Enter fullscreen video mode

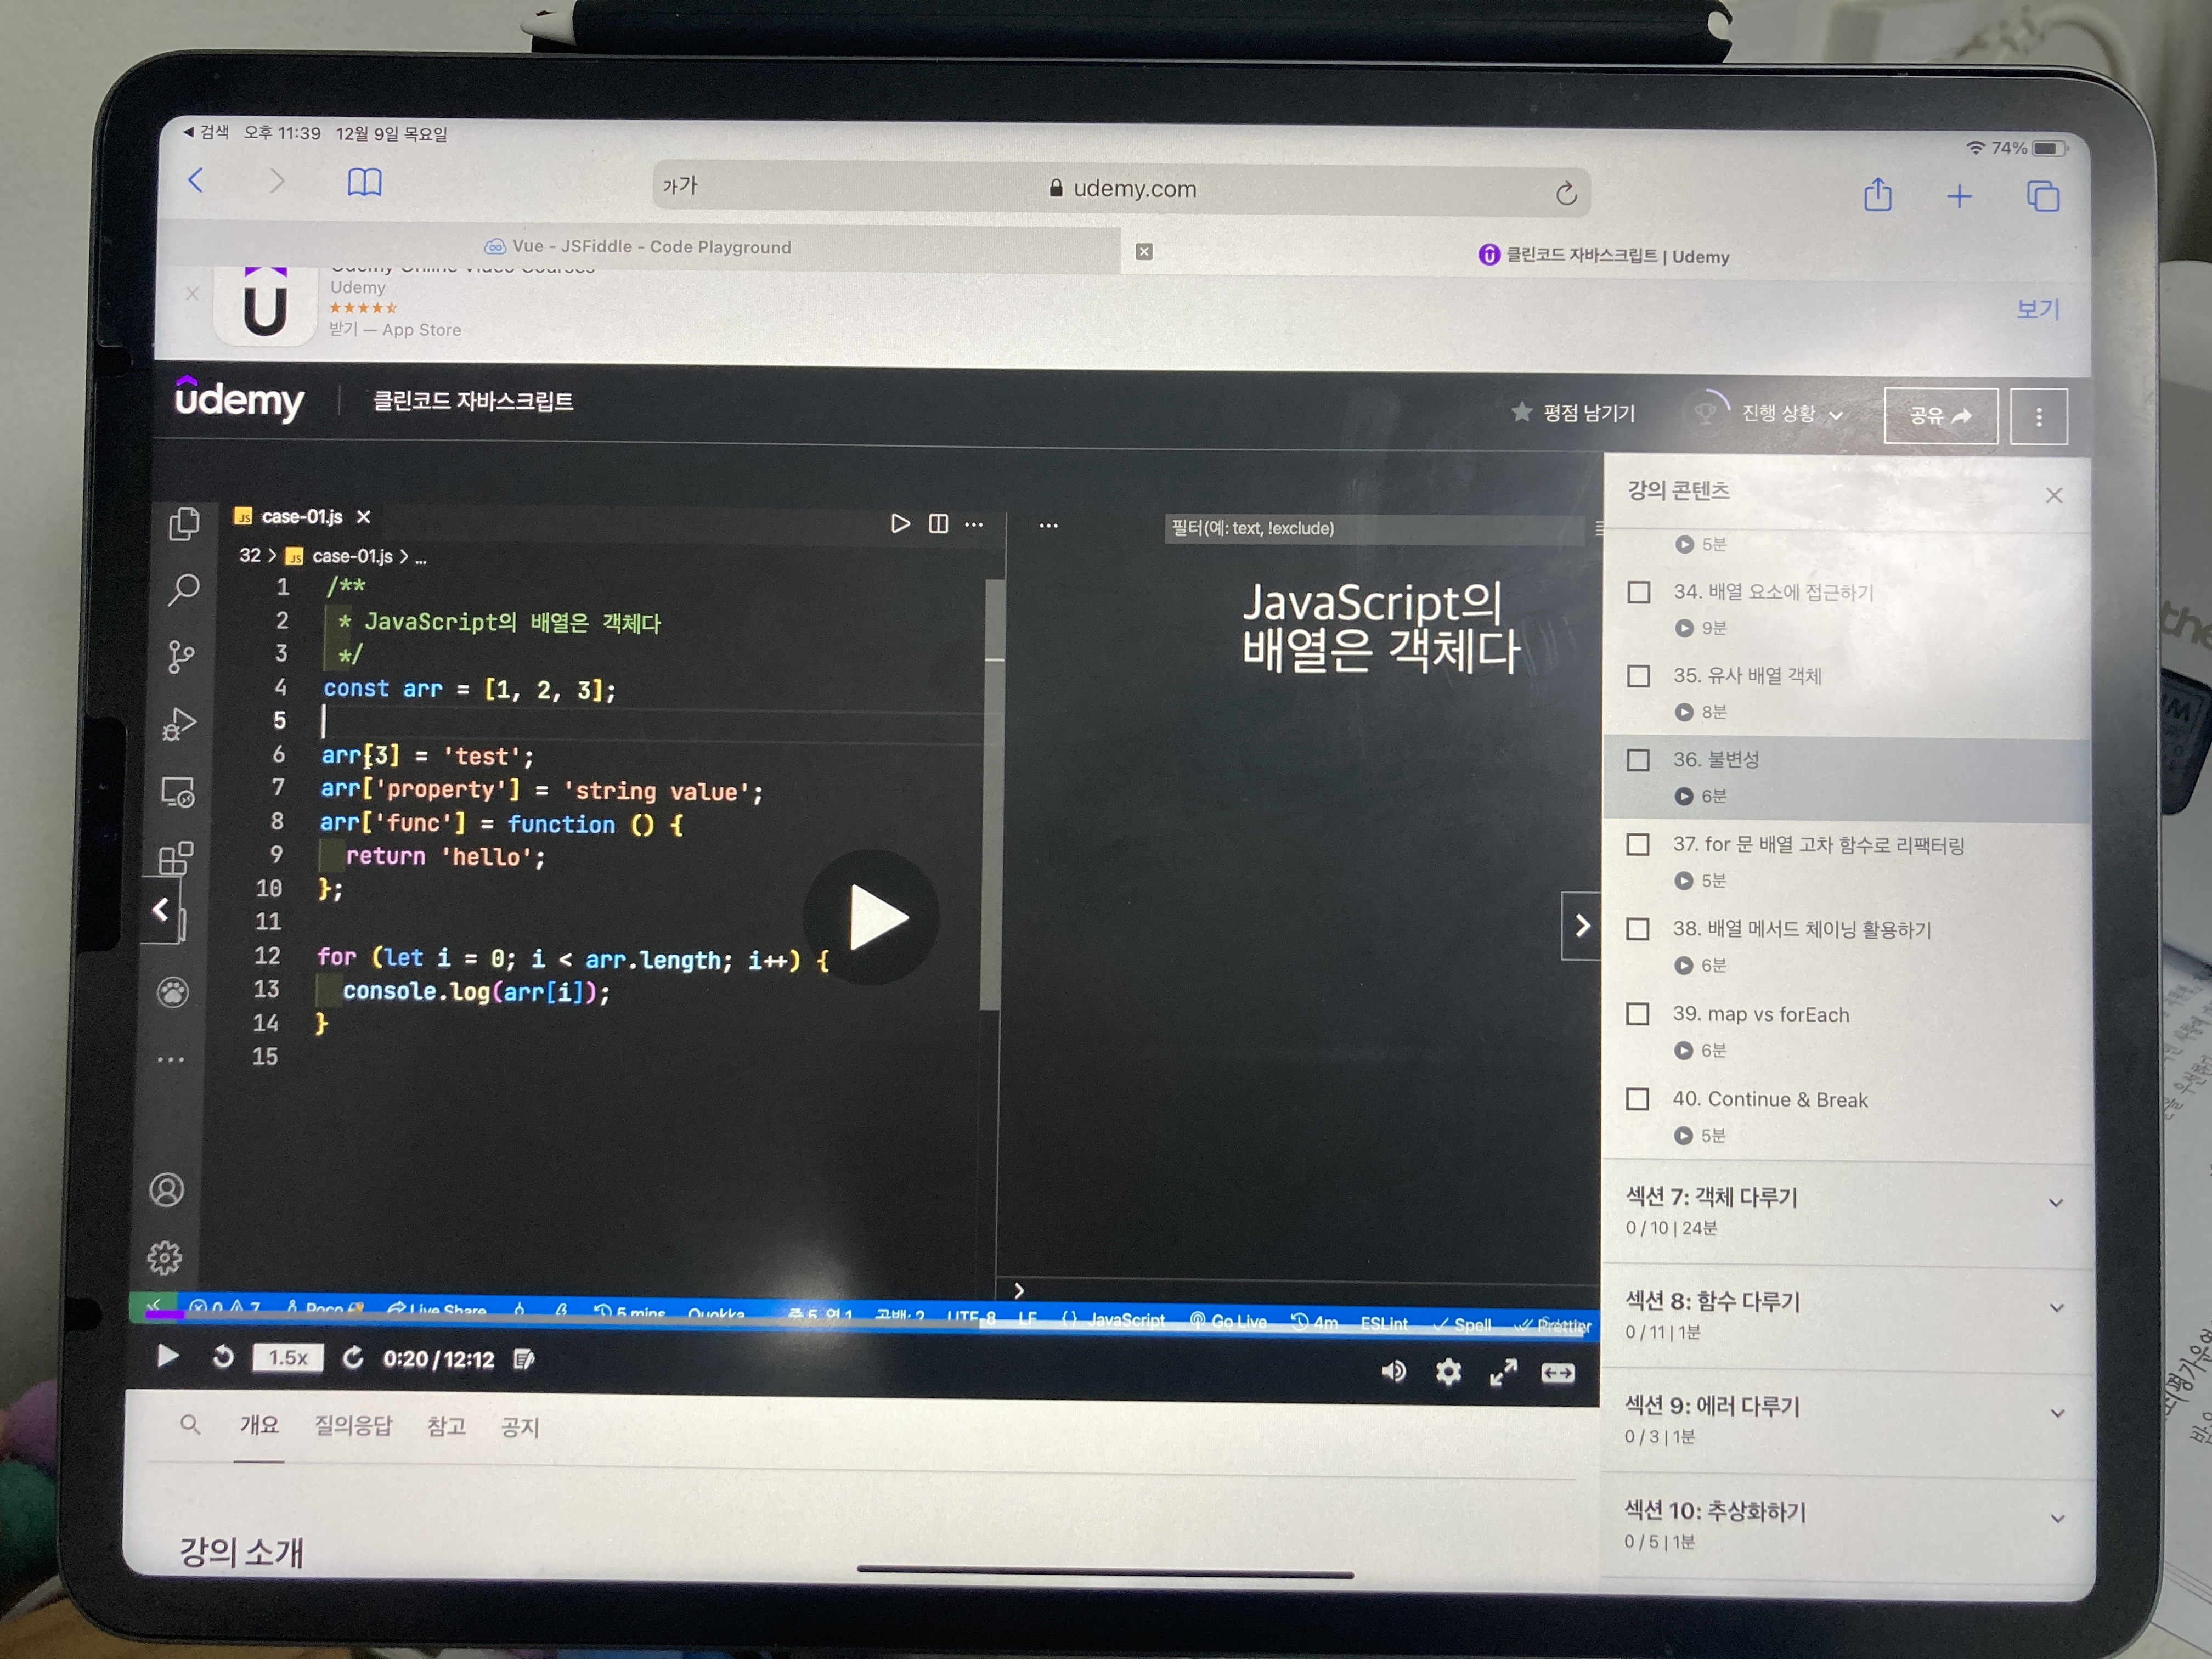point(1502,1373)
